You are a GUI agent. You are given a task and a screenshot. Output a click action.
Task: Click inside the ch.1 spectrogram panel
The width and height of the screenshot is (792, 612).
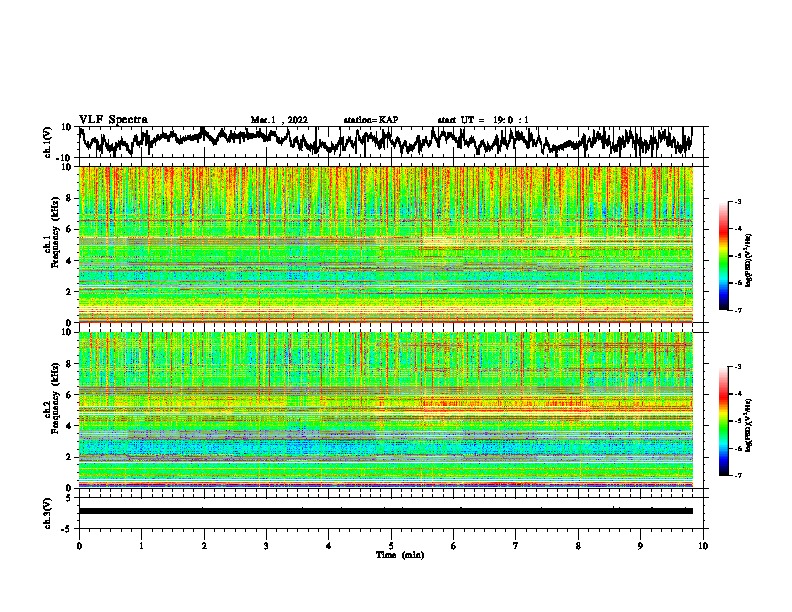click(x=386, y=244)
